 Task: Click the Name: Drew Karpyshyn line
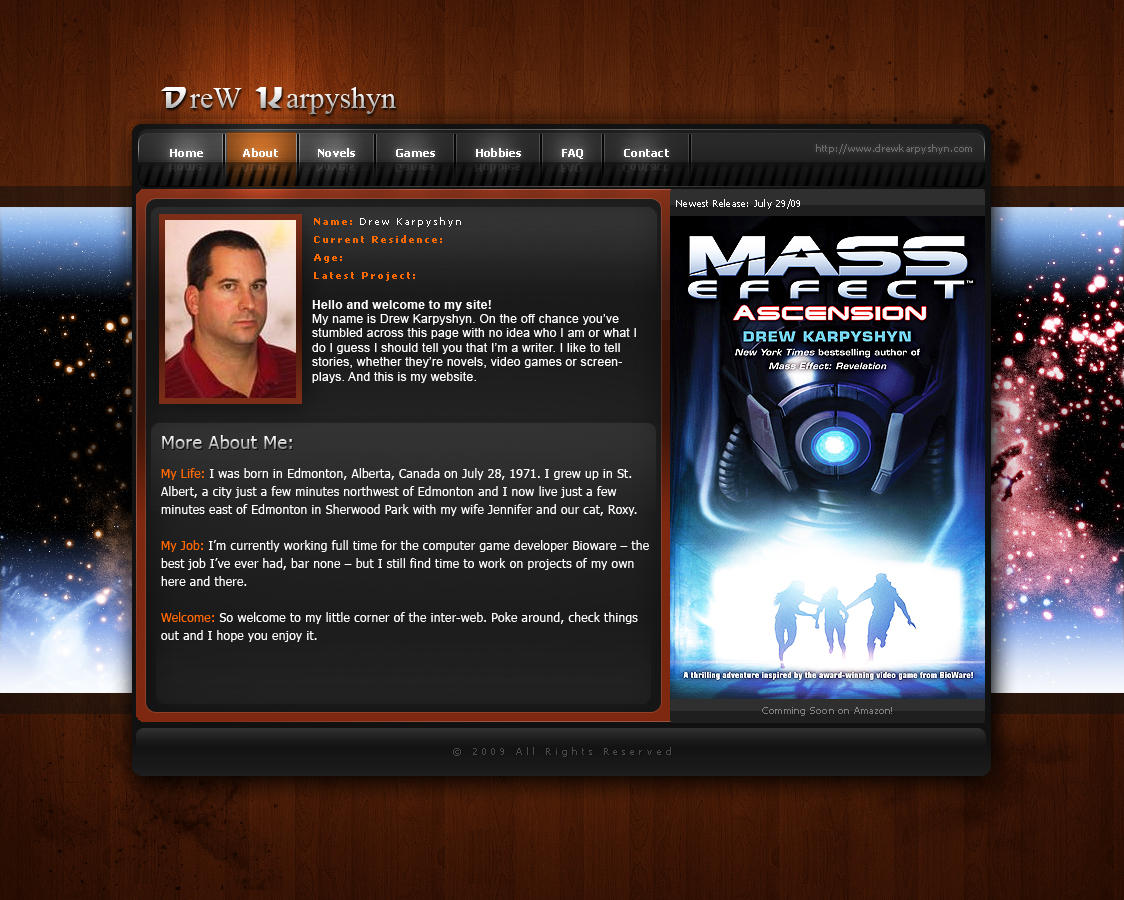point(388,221)
